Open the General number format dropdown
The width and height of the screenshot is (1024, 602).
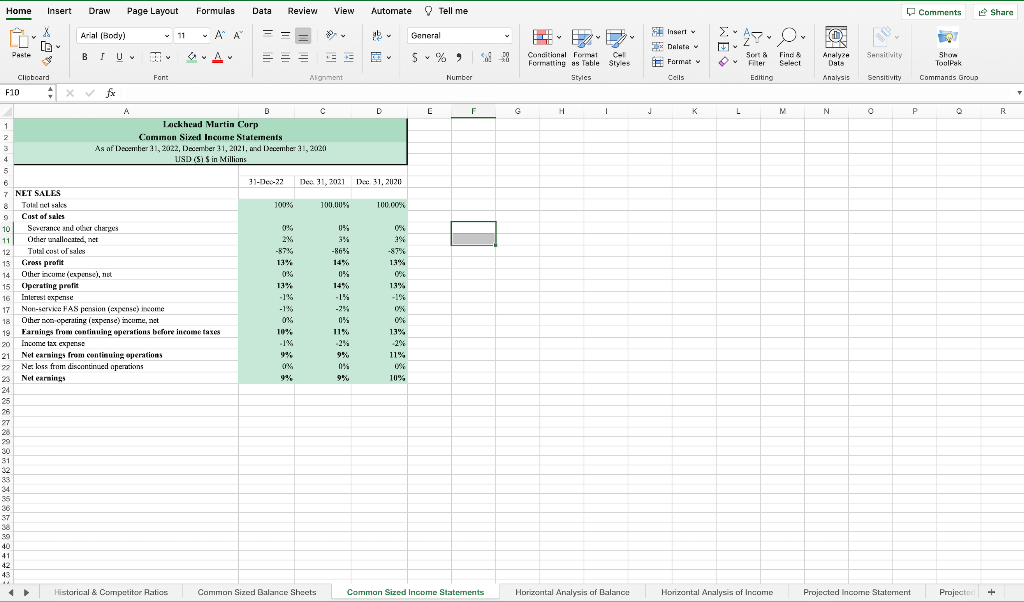(x=459, y=33)
